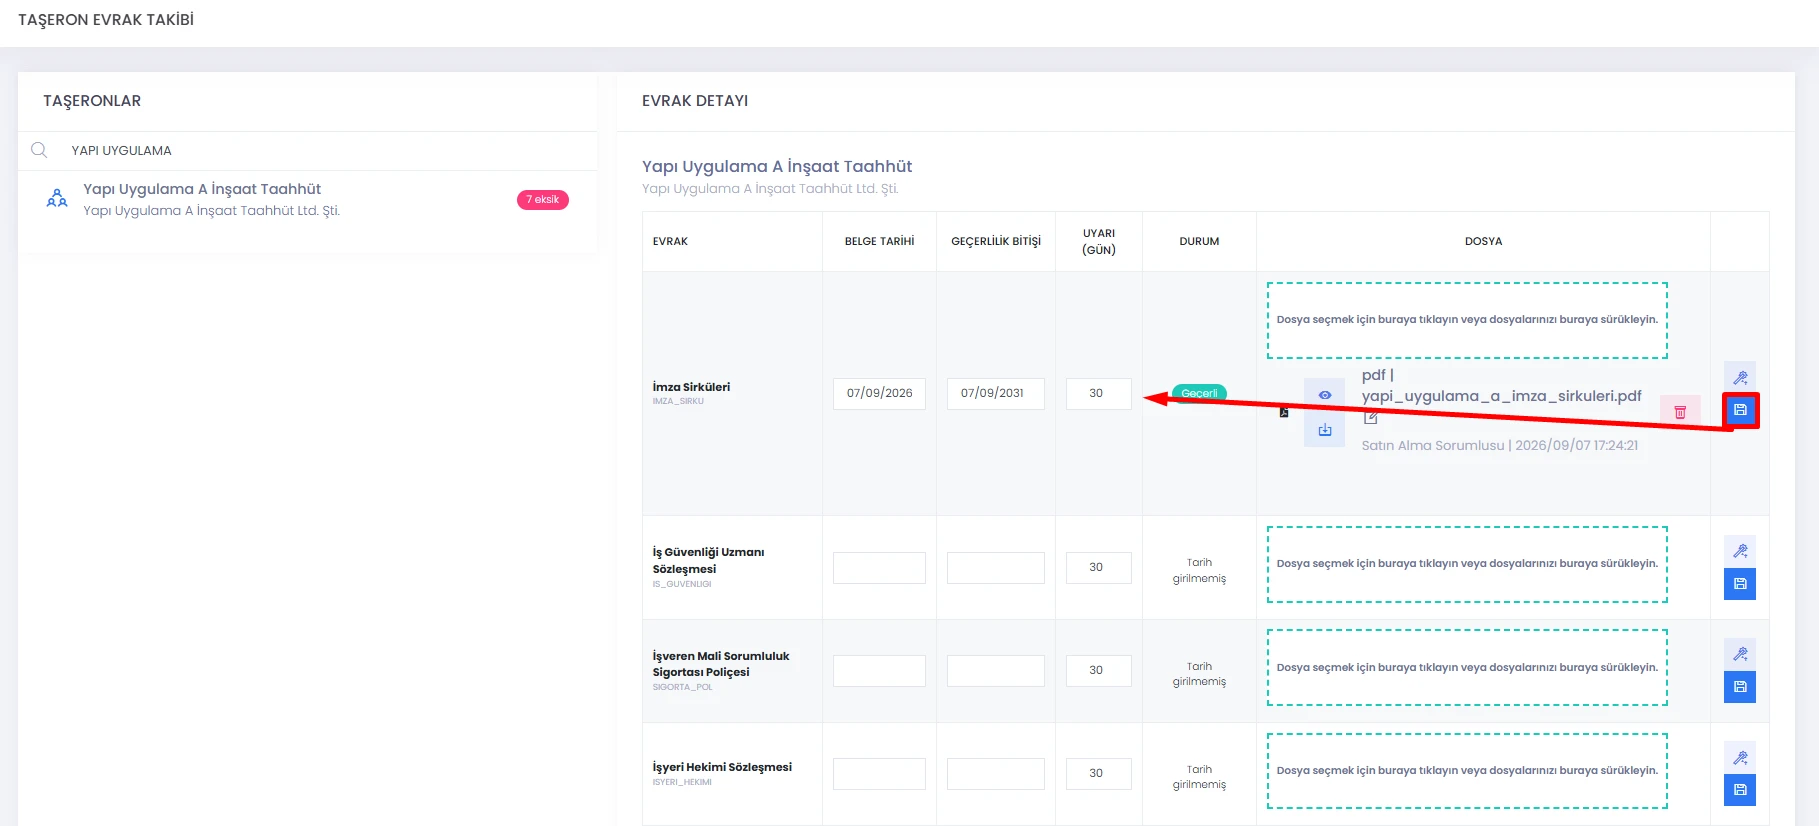
Task: Open file dropzone for İşveren Mali Sorumluluk Sigortası
Action: [1467, 667]
